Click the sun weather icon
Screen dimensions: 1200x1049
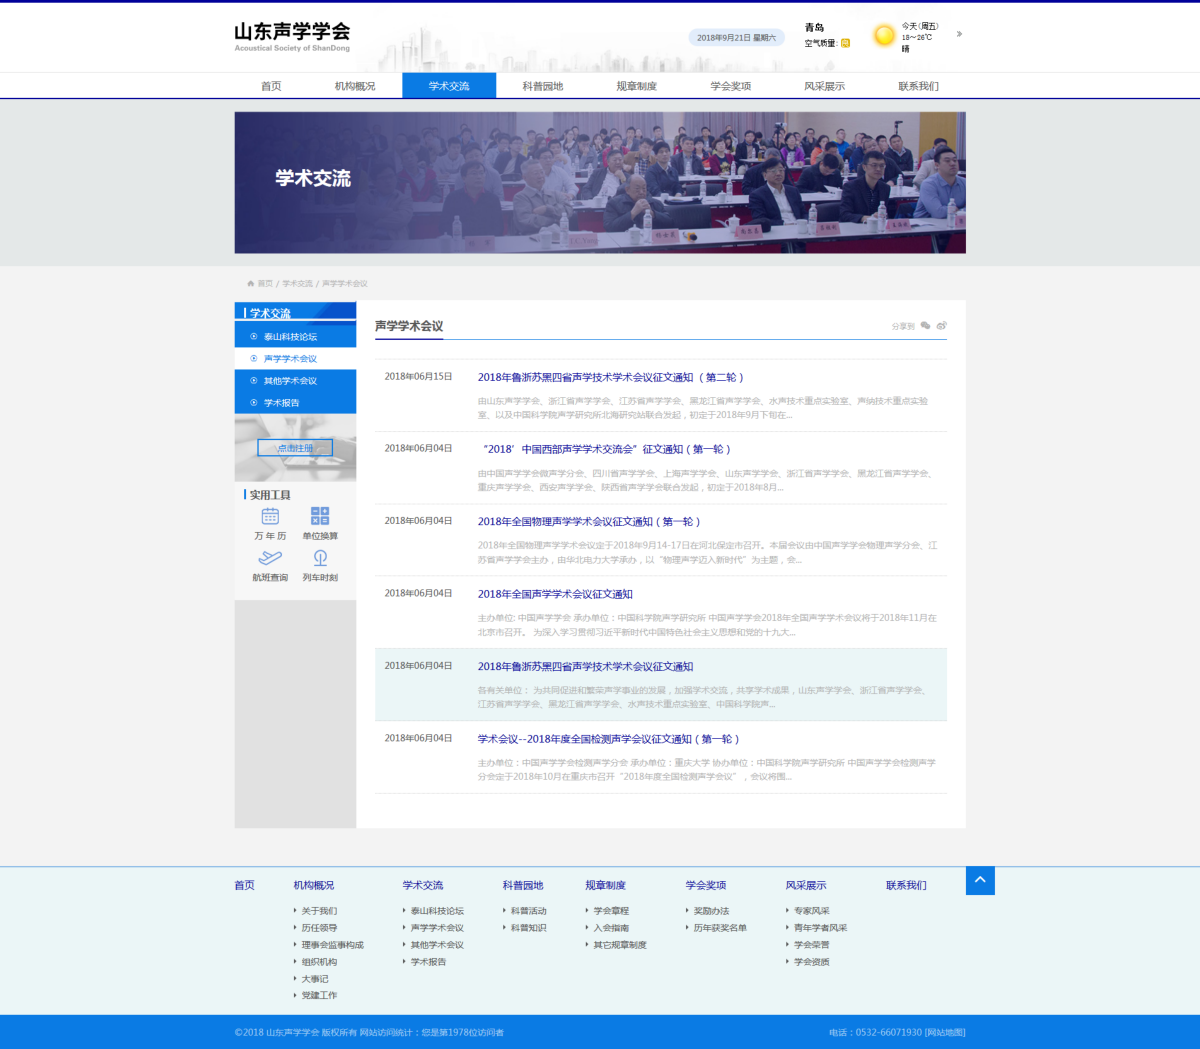884,36
